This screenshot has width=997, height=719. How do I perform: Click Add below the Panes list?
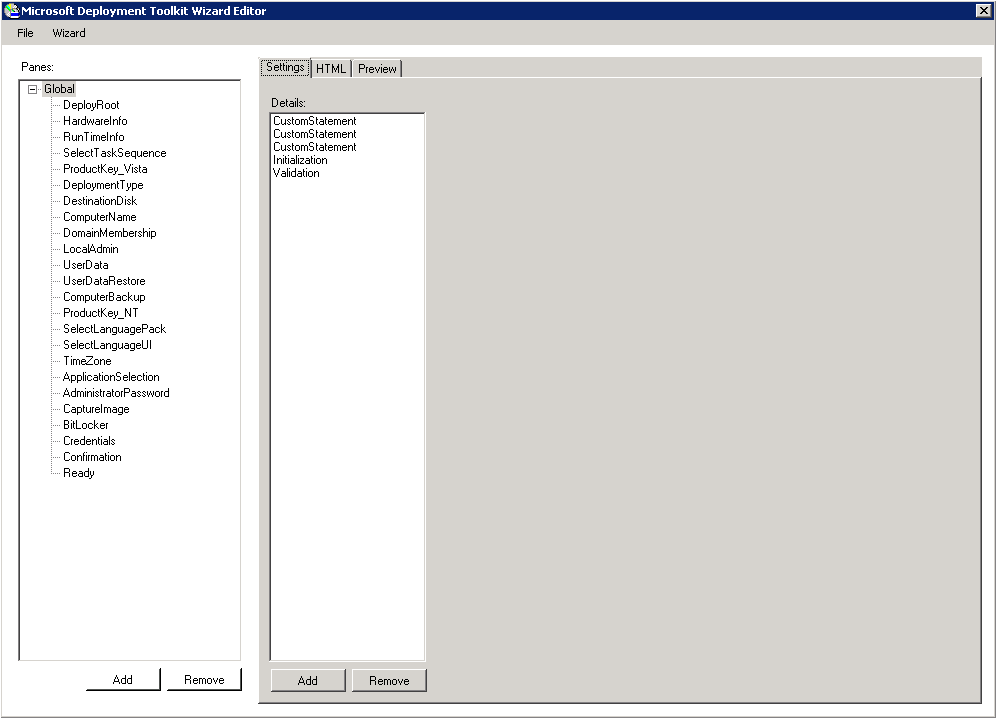tap(123, 679)
